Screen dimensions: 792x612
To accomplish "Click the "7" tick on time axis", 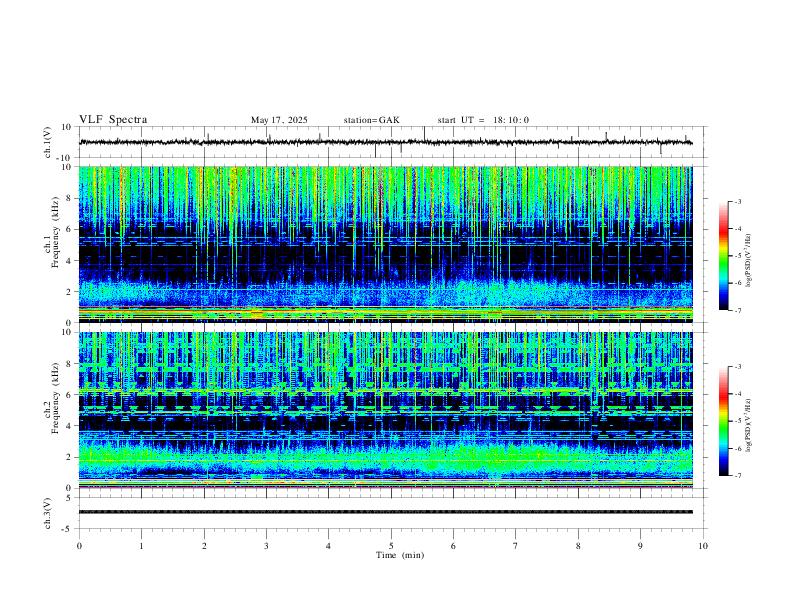I will click(x=515, y=546).
